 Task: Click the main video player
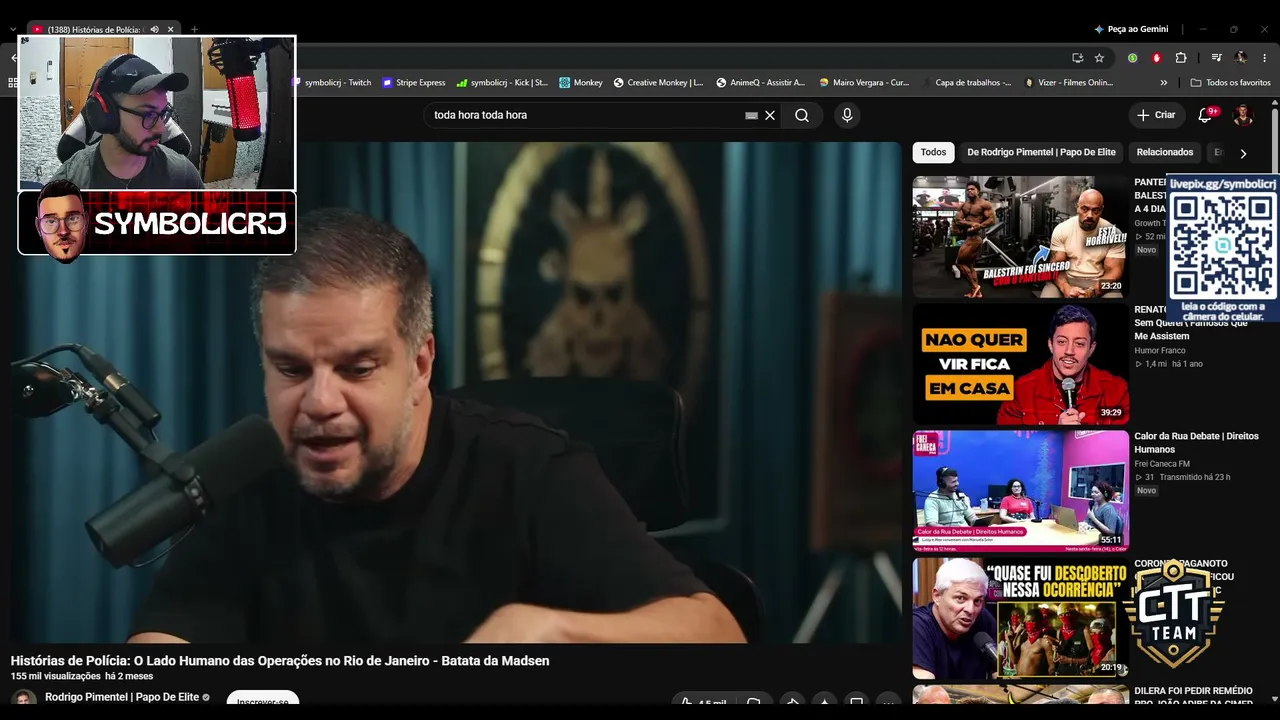(456, 392)
